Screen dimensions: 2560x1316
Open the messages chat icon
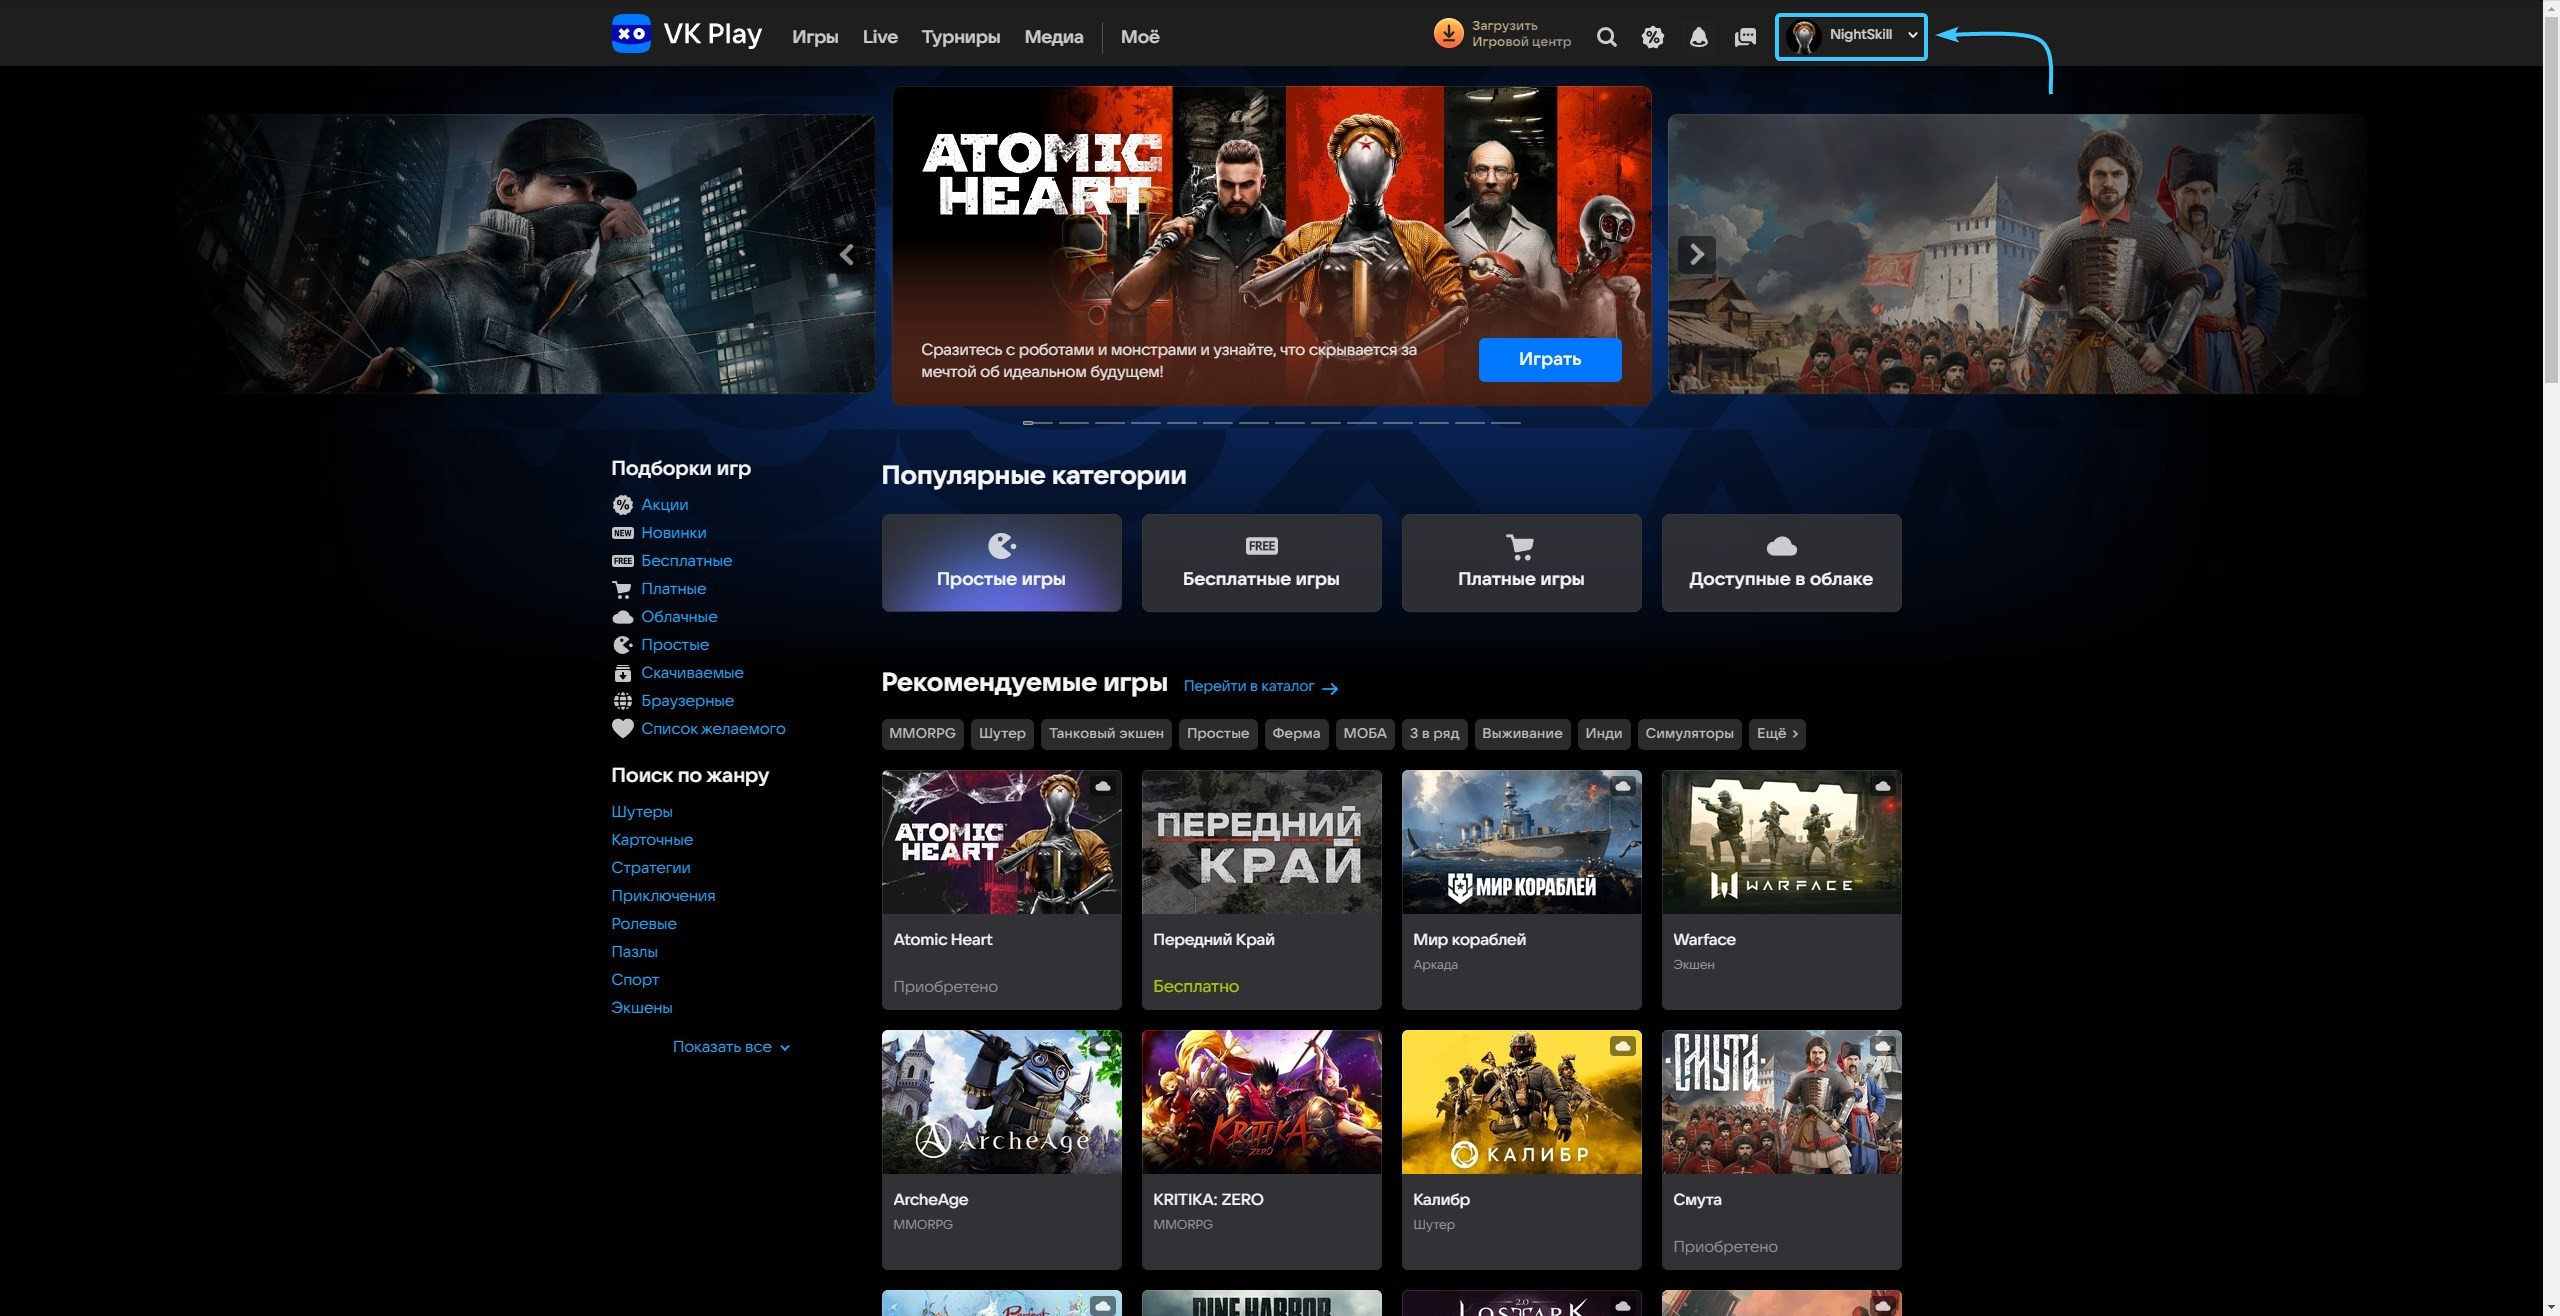(x=1745, y=37)
